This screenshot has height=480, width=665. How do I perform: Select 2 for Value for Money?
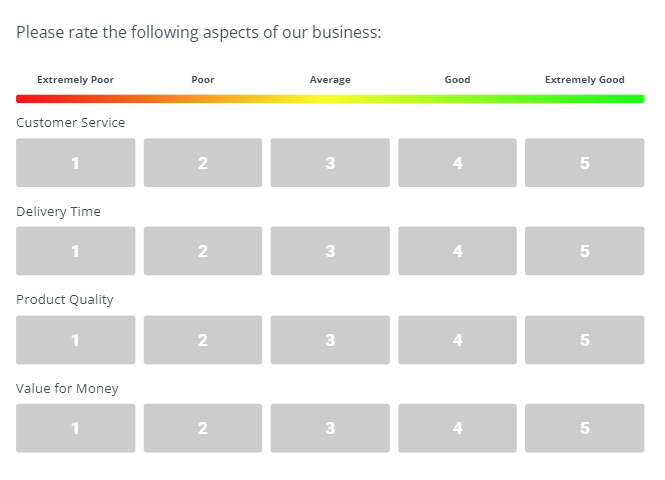click(203, 428)
